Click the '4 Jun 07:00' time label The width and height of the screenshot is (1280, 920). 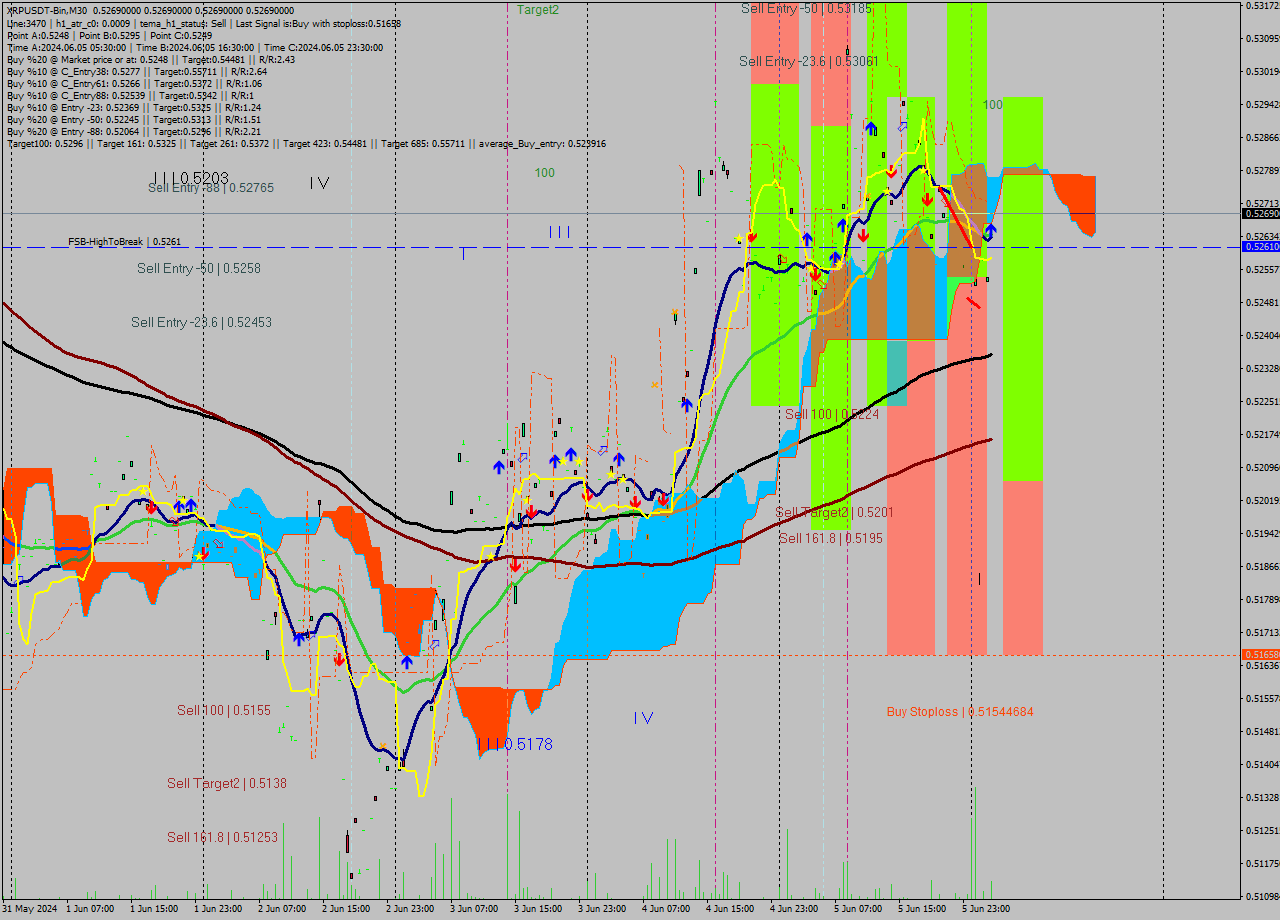point(666,909)
